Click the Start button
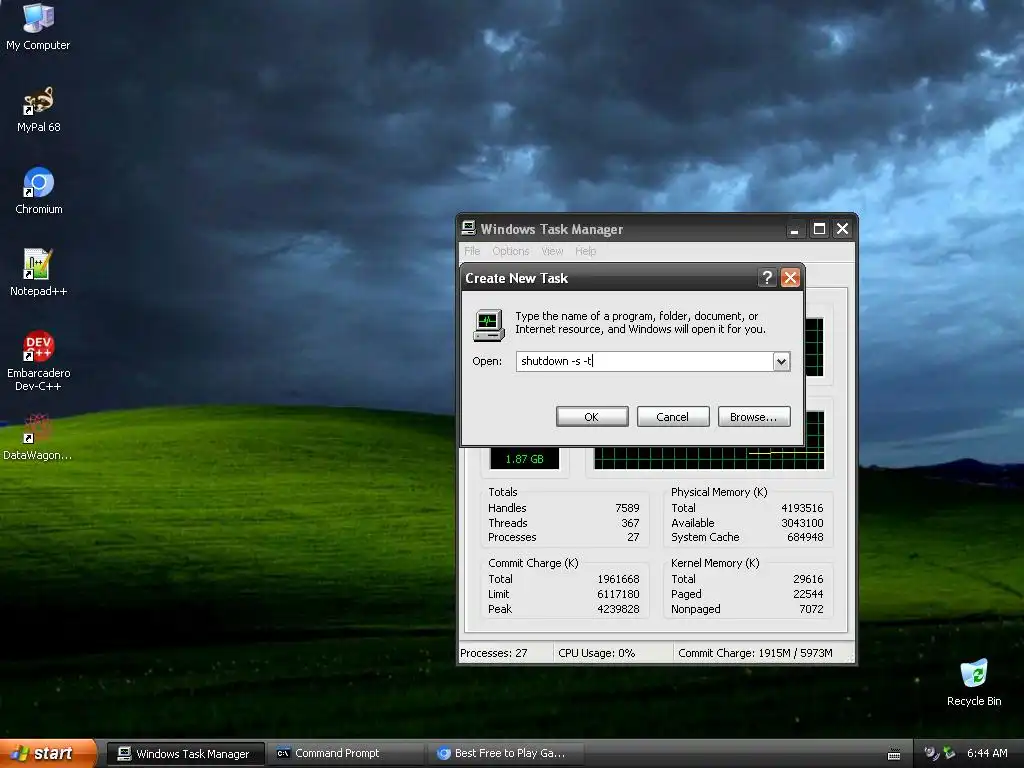Viewport: 1024px width, 768px height. [48, 753]
